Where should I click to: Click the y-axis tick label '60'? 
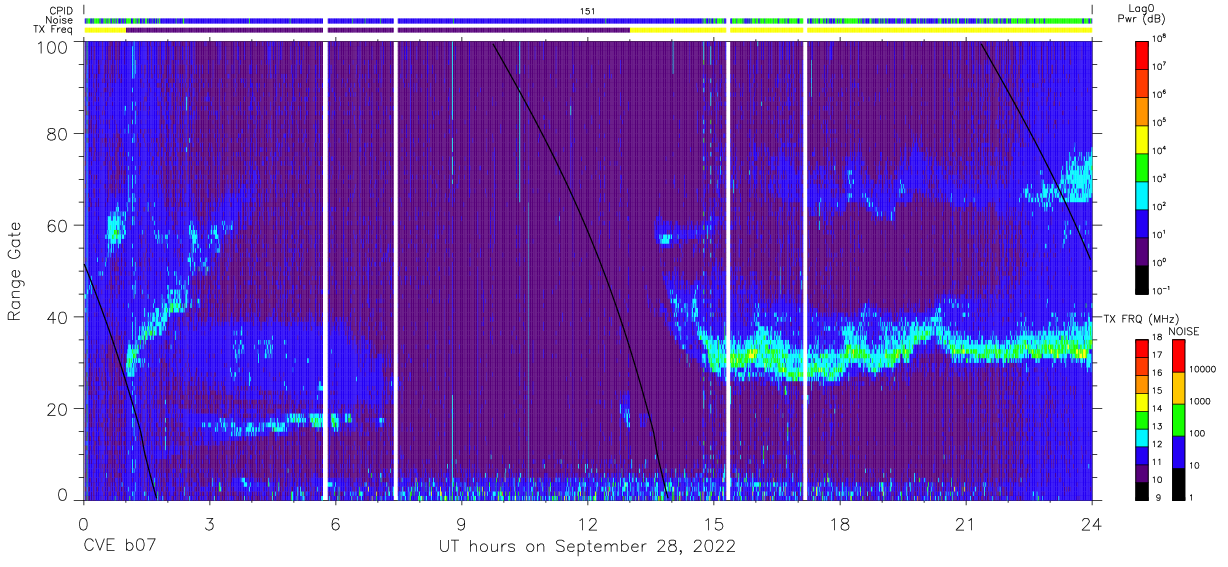click(x=56, y=225)
